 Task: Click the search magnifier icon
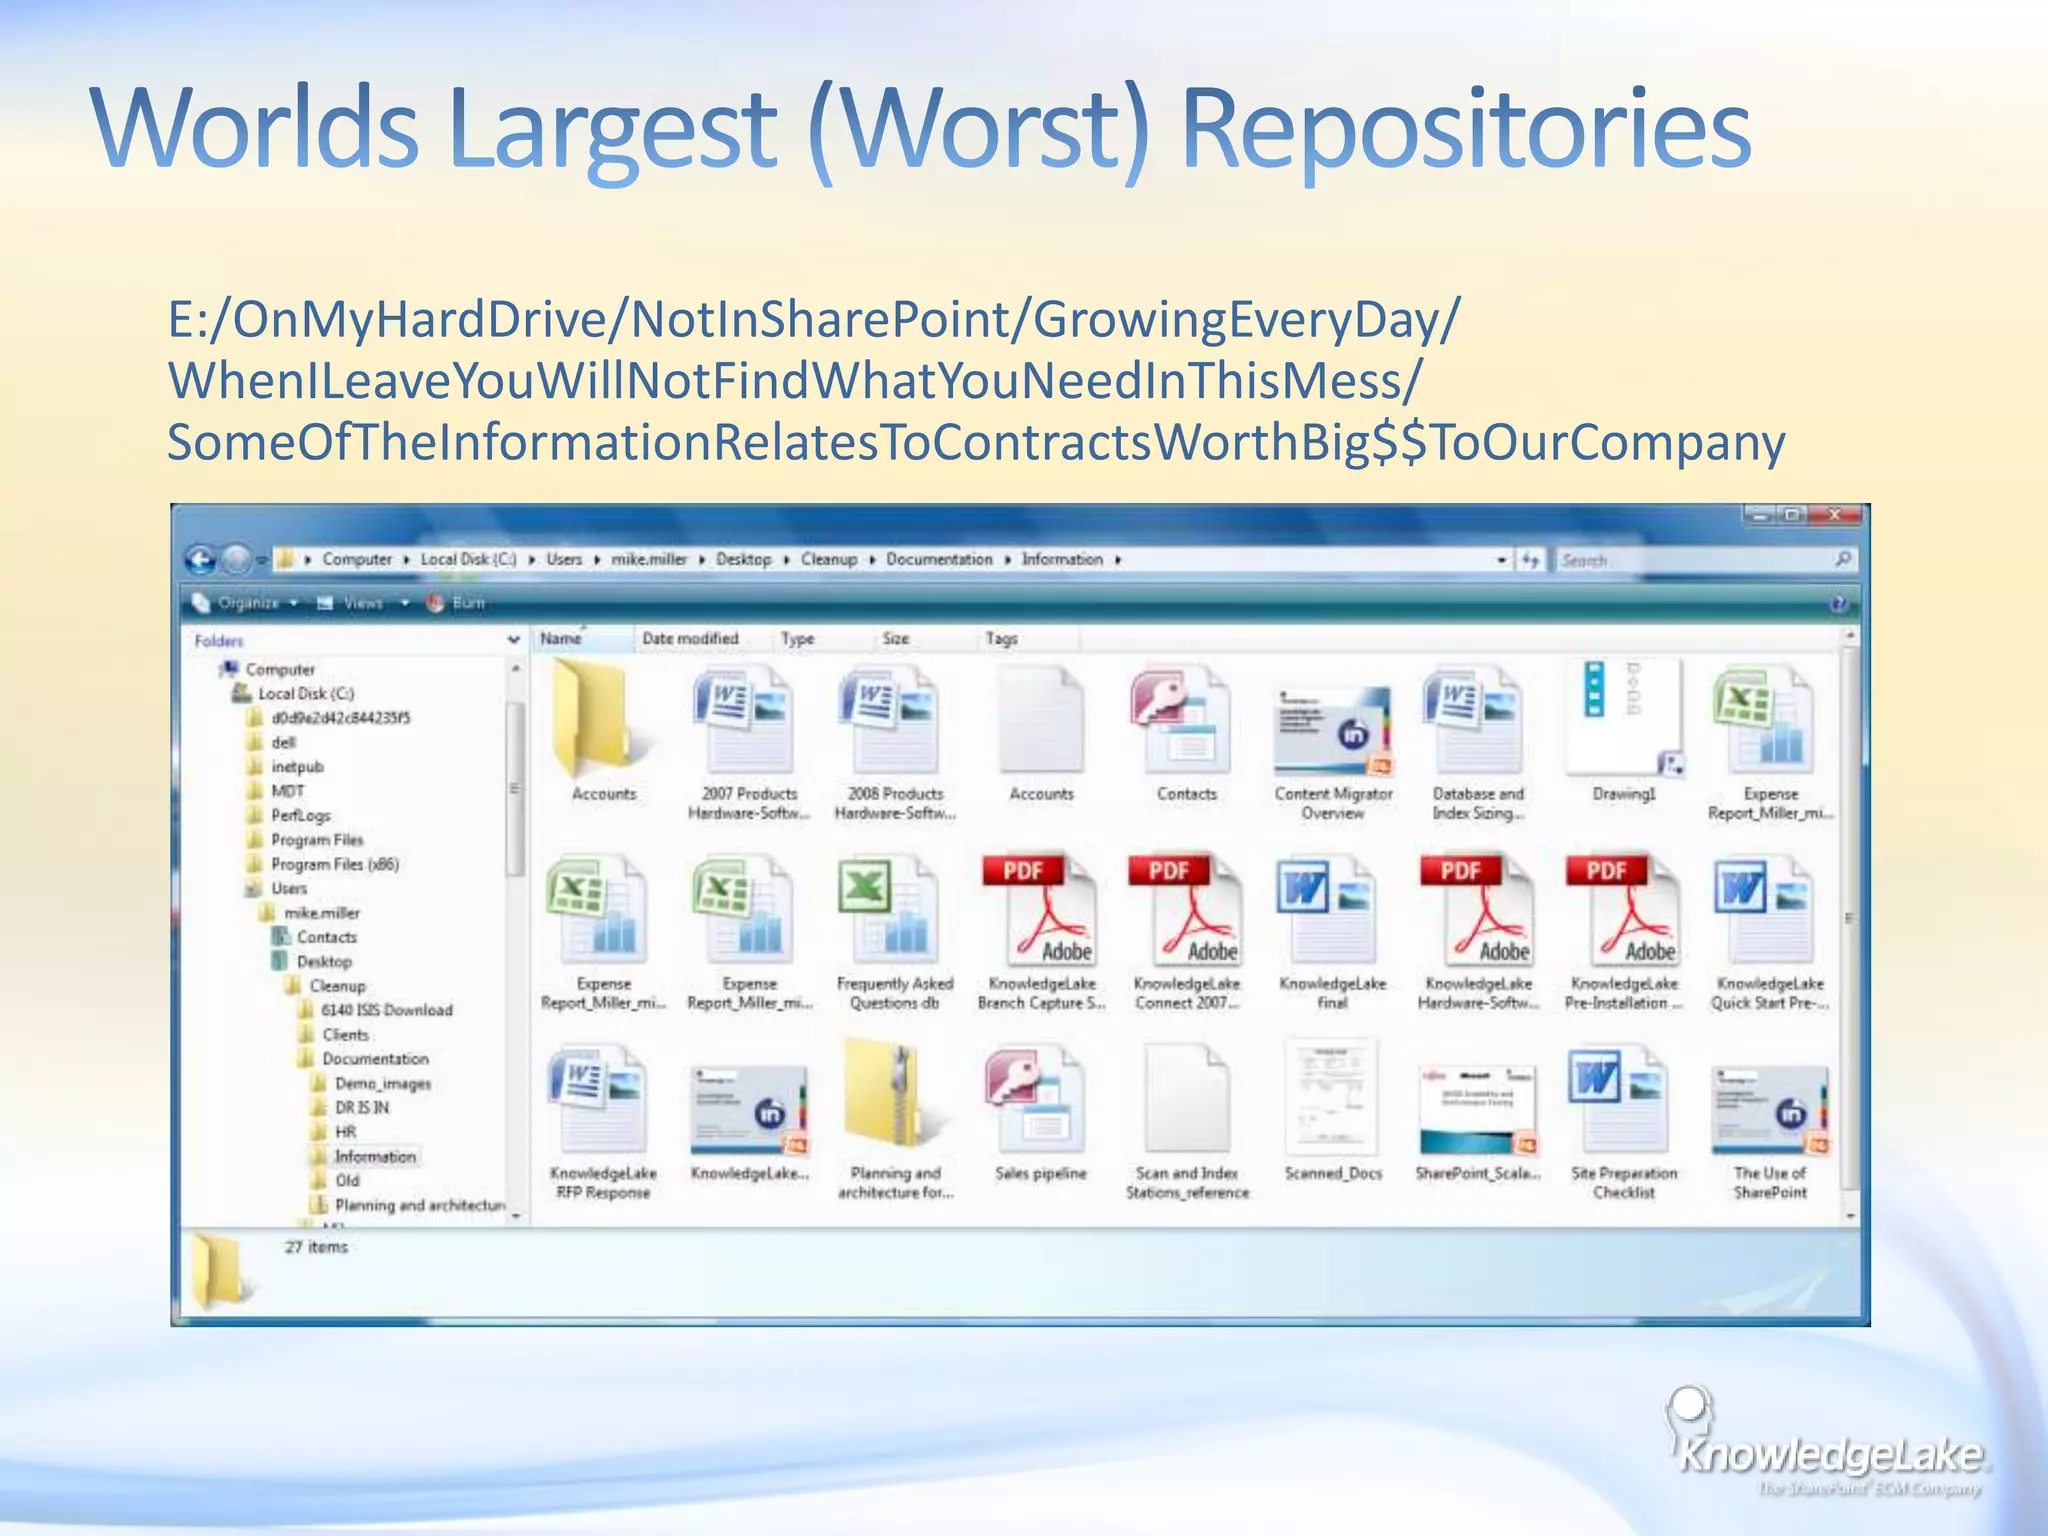(x=1842, y=560)
